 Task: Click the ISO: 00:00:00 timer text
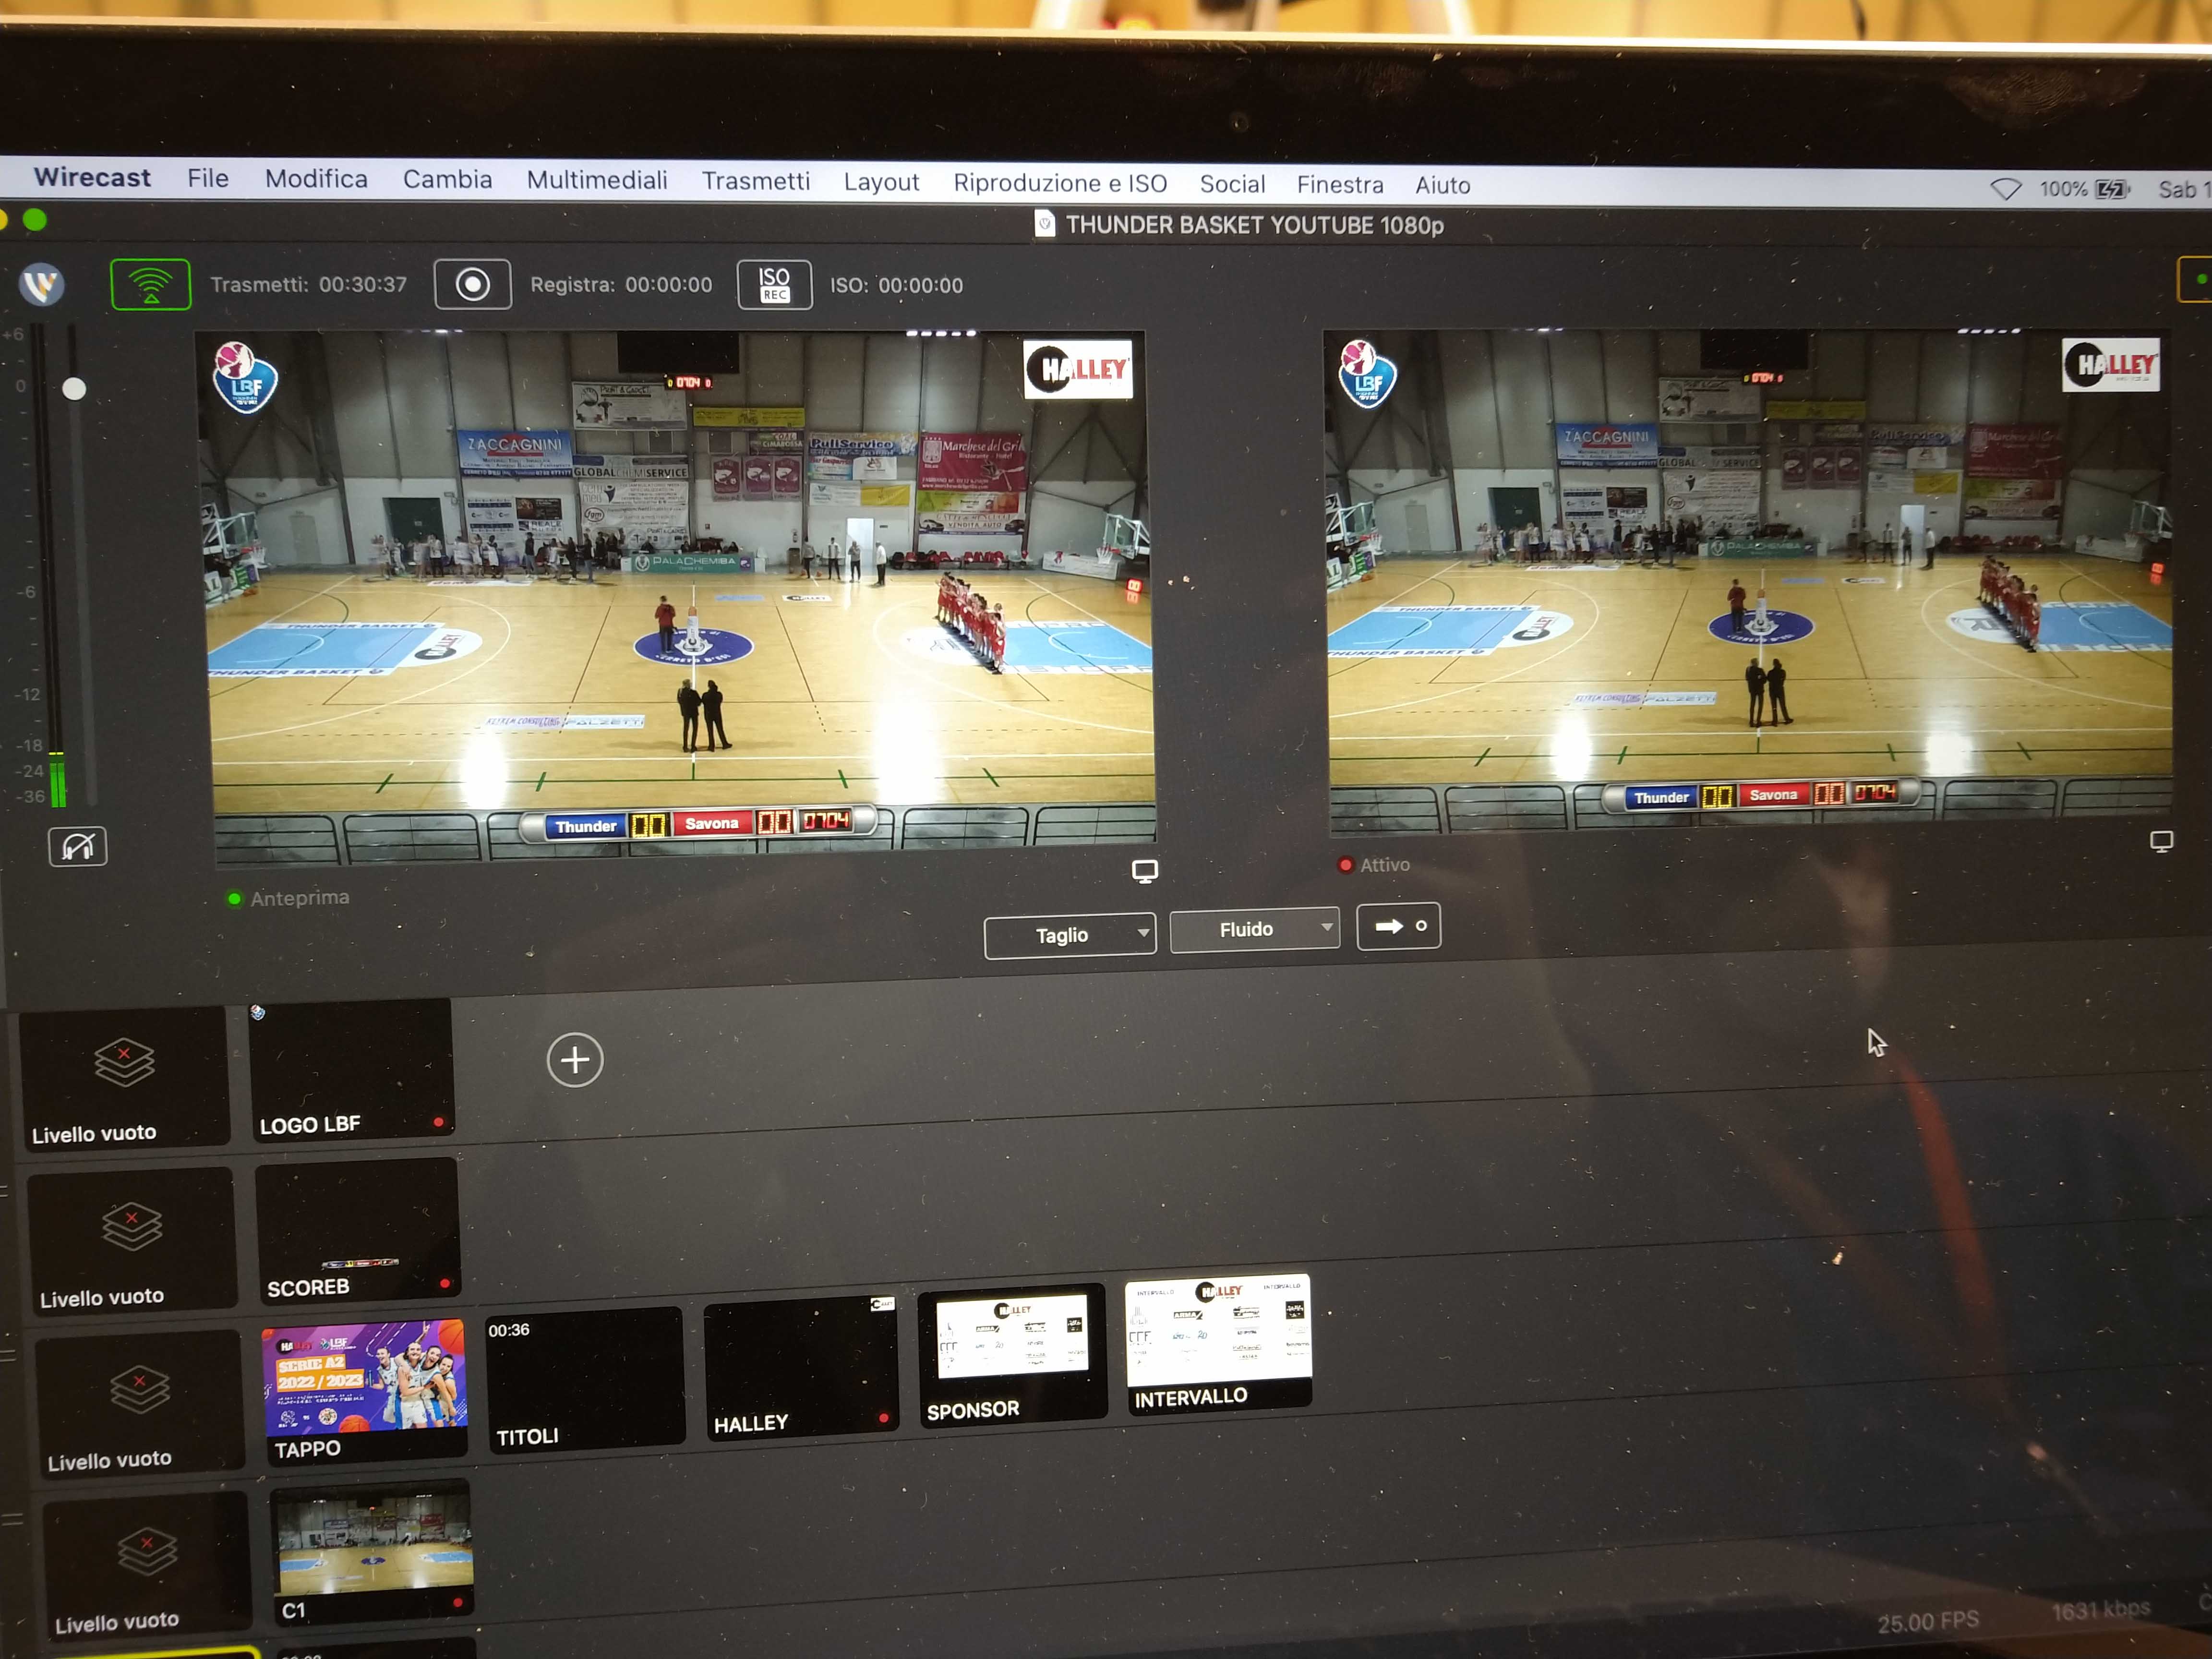[896, 286]
